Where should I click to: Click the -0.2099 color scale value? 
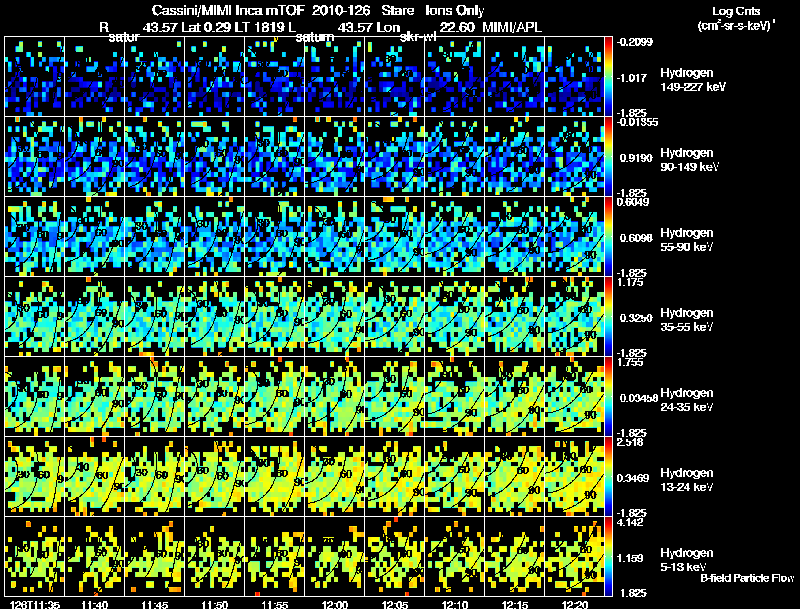pos(635,42)
